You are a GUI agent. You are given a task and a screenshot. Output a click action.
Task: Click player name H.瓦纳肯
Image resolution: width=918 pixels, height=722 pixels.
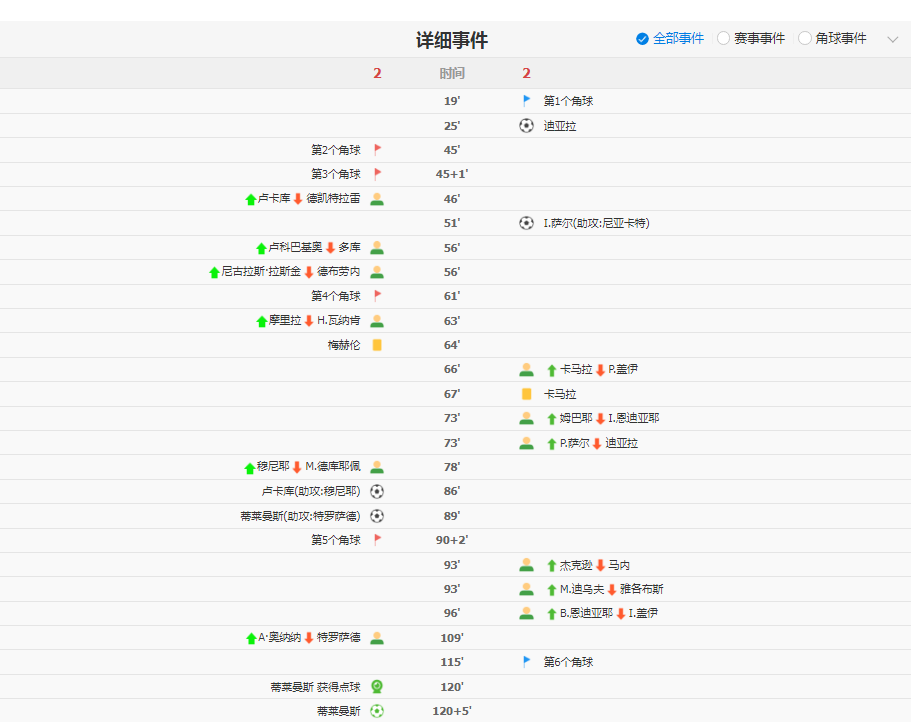point(338,320)
